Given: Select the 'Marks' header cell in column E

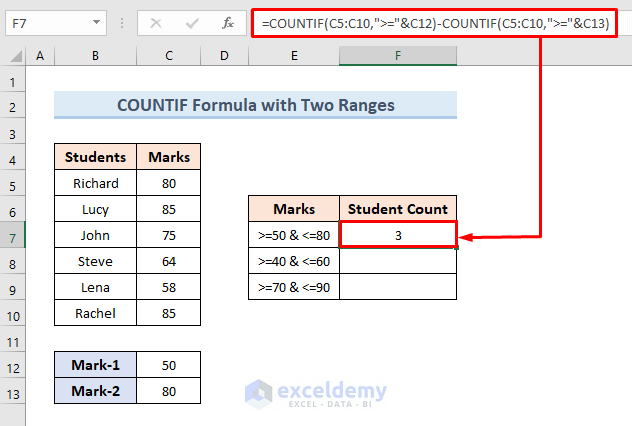Looking at the screenshot, I should click(294, 209).
